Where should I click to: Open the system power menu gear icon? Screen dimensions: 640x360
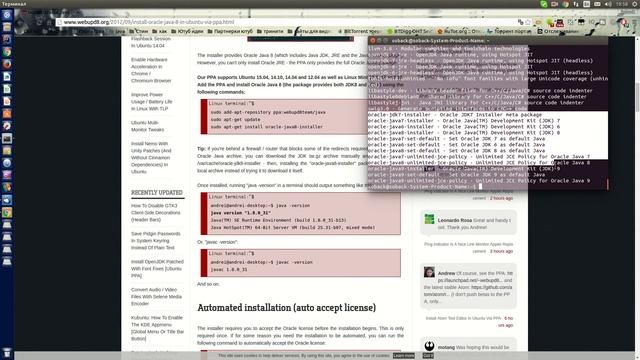[635, 4]
